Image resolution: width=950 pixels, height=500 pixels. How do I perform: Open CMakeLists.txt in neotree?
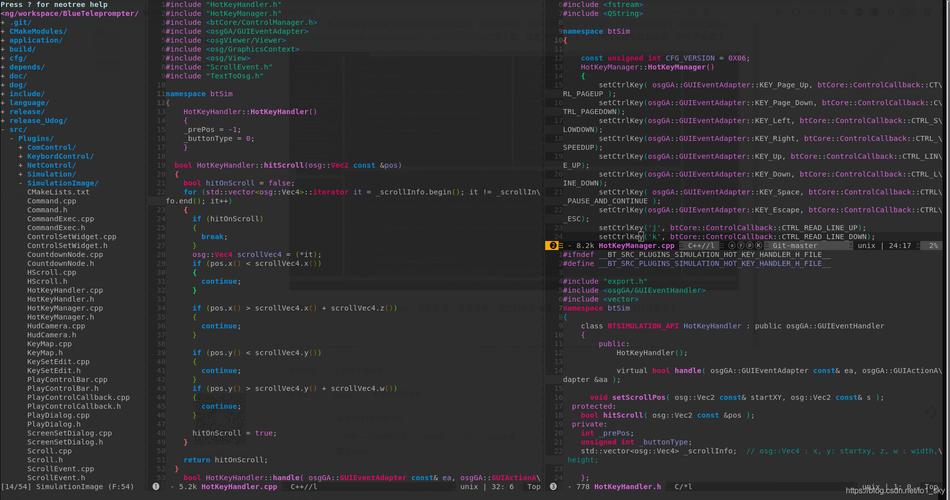tap(58, 192)
